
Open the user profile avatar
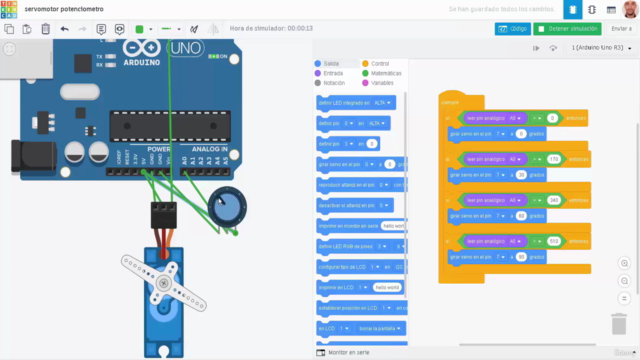click(x=631, y=9)
